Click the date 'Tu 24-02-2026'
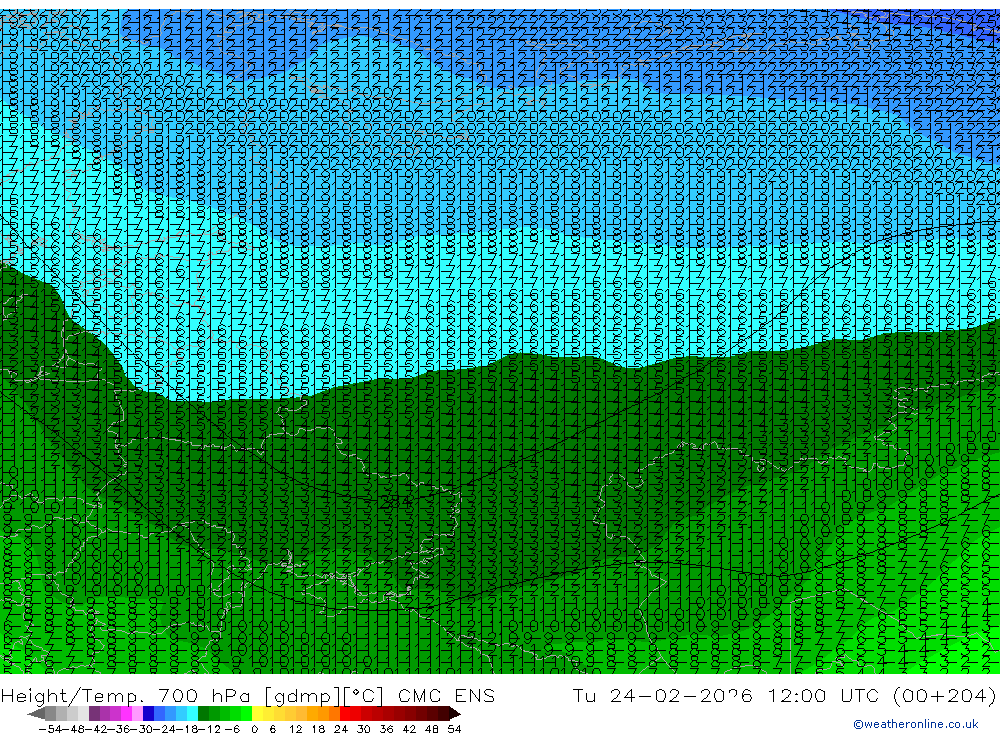Image resolution: width=1000 pixels, height=733 pixels. tap(663, 696)
